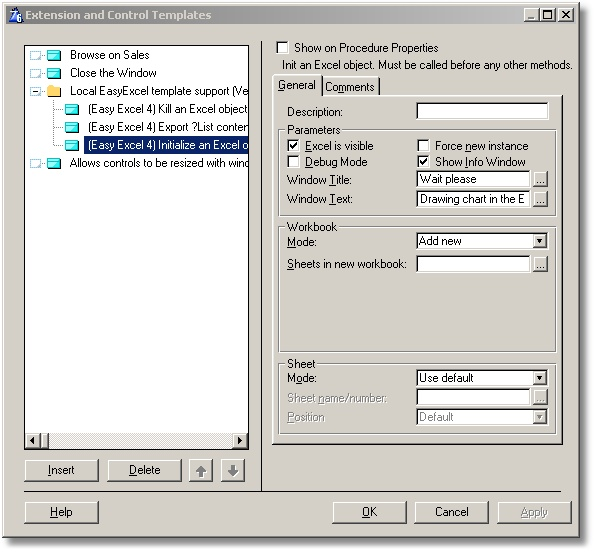Switch to the Comments tab
This screenshot has width=594, height=552.
pyautogui.click(x=350, y=87)
